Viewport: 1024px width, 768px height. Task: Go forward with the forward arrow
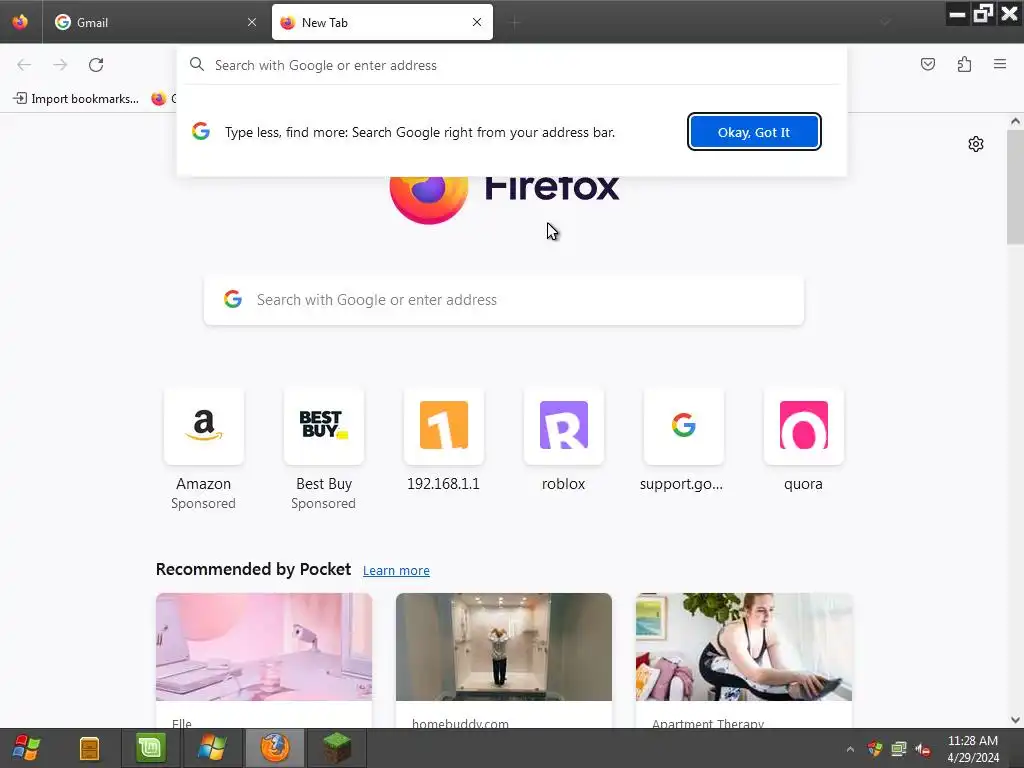60,65
